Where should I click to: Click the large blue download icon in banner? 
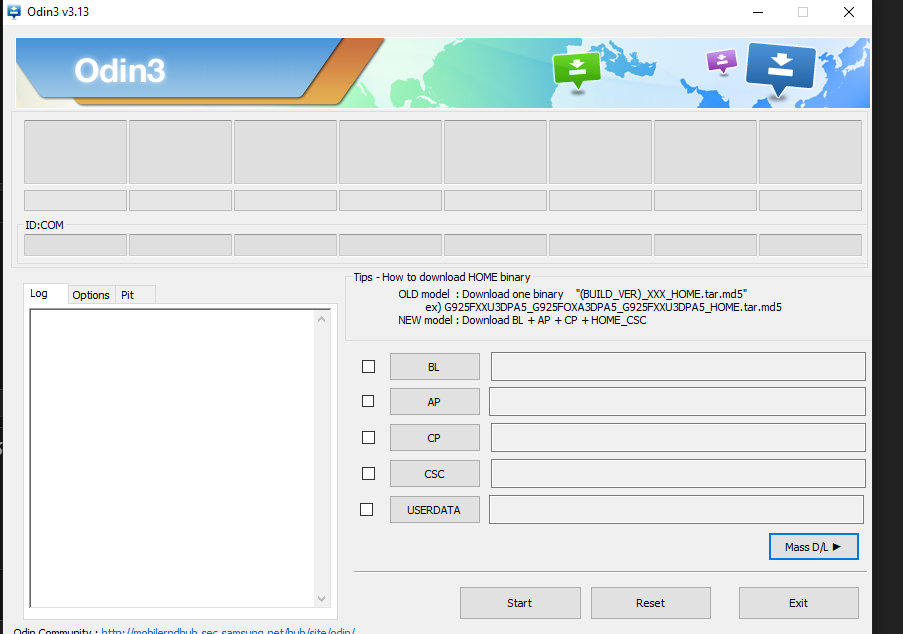click(x=780, y=68)
